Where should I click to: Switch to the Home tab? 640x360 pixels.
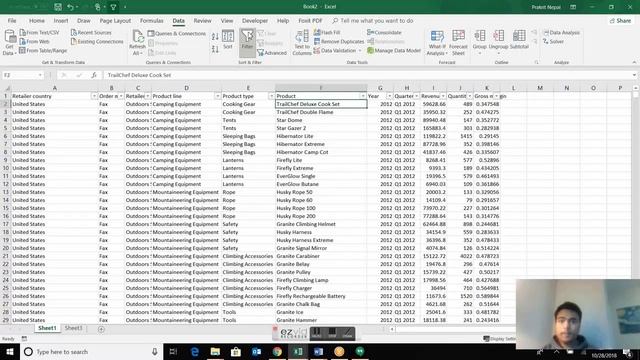[x=37, y=20]
